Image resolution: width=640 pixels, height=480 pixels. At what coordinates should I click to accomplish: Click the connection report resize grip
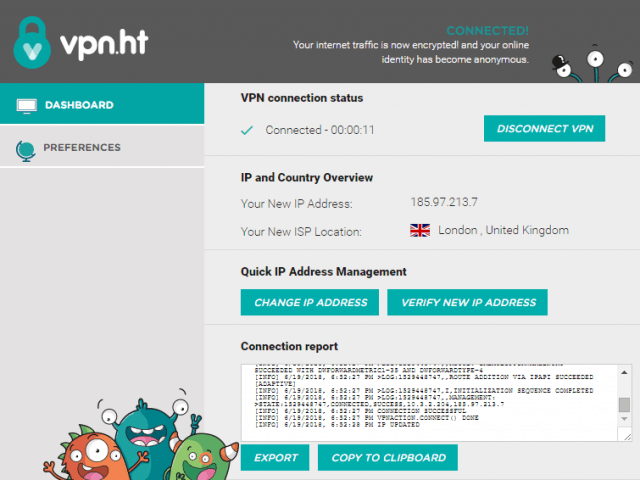click(x=626, y=435)
